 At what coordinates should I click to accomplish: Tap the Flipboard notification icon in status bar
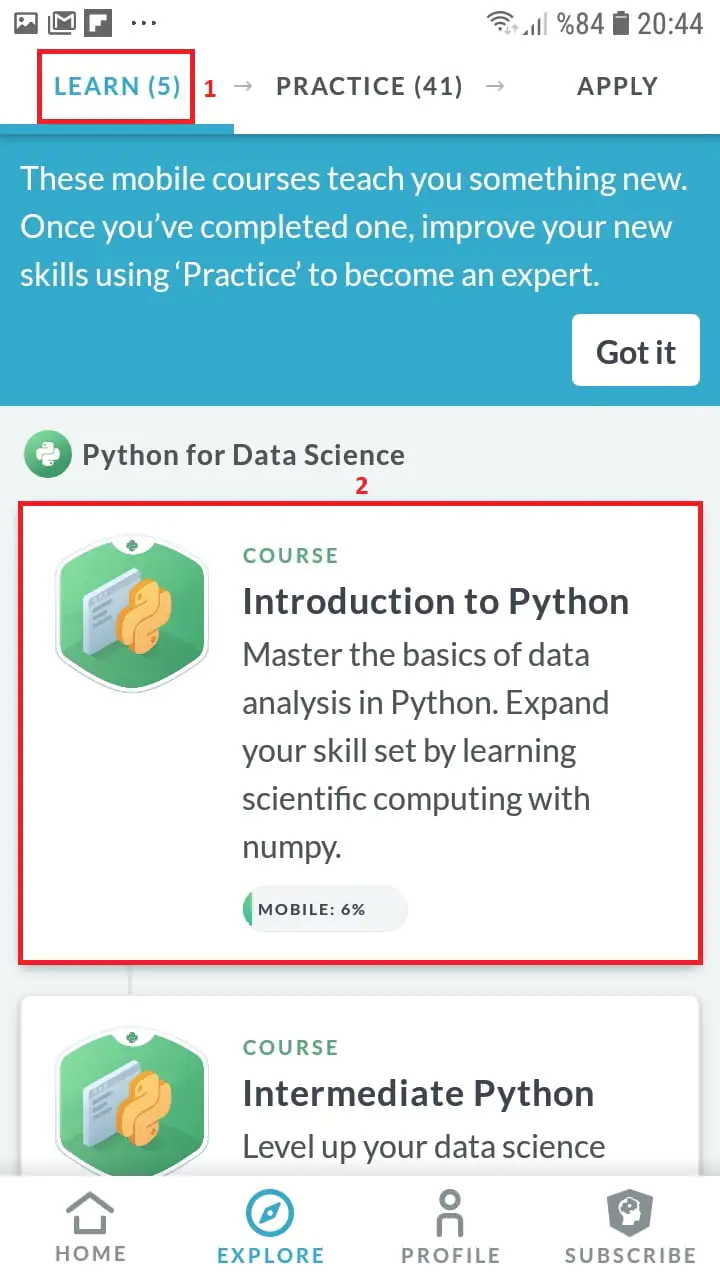(x=98, y=22)
